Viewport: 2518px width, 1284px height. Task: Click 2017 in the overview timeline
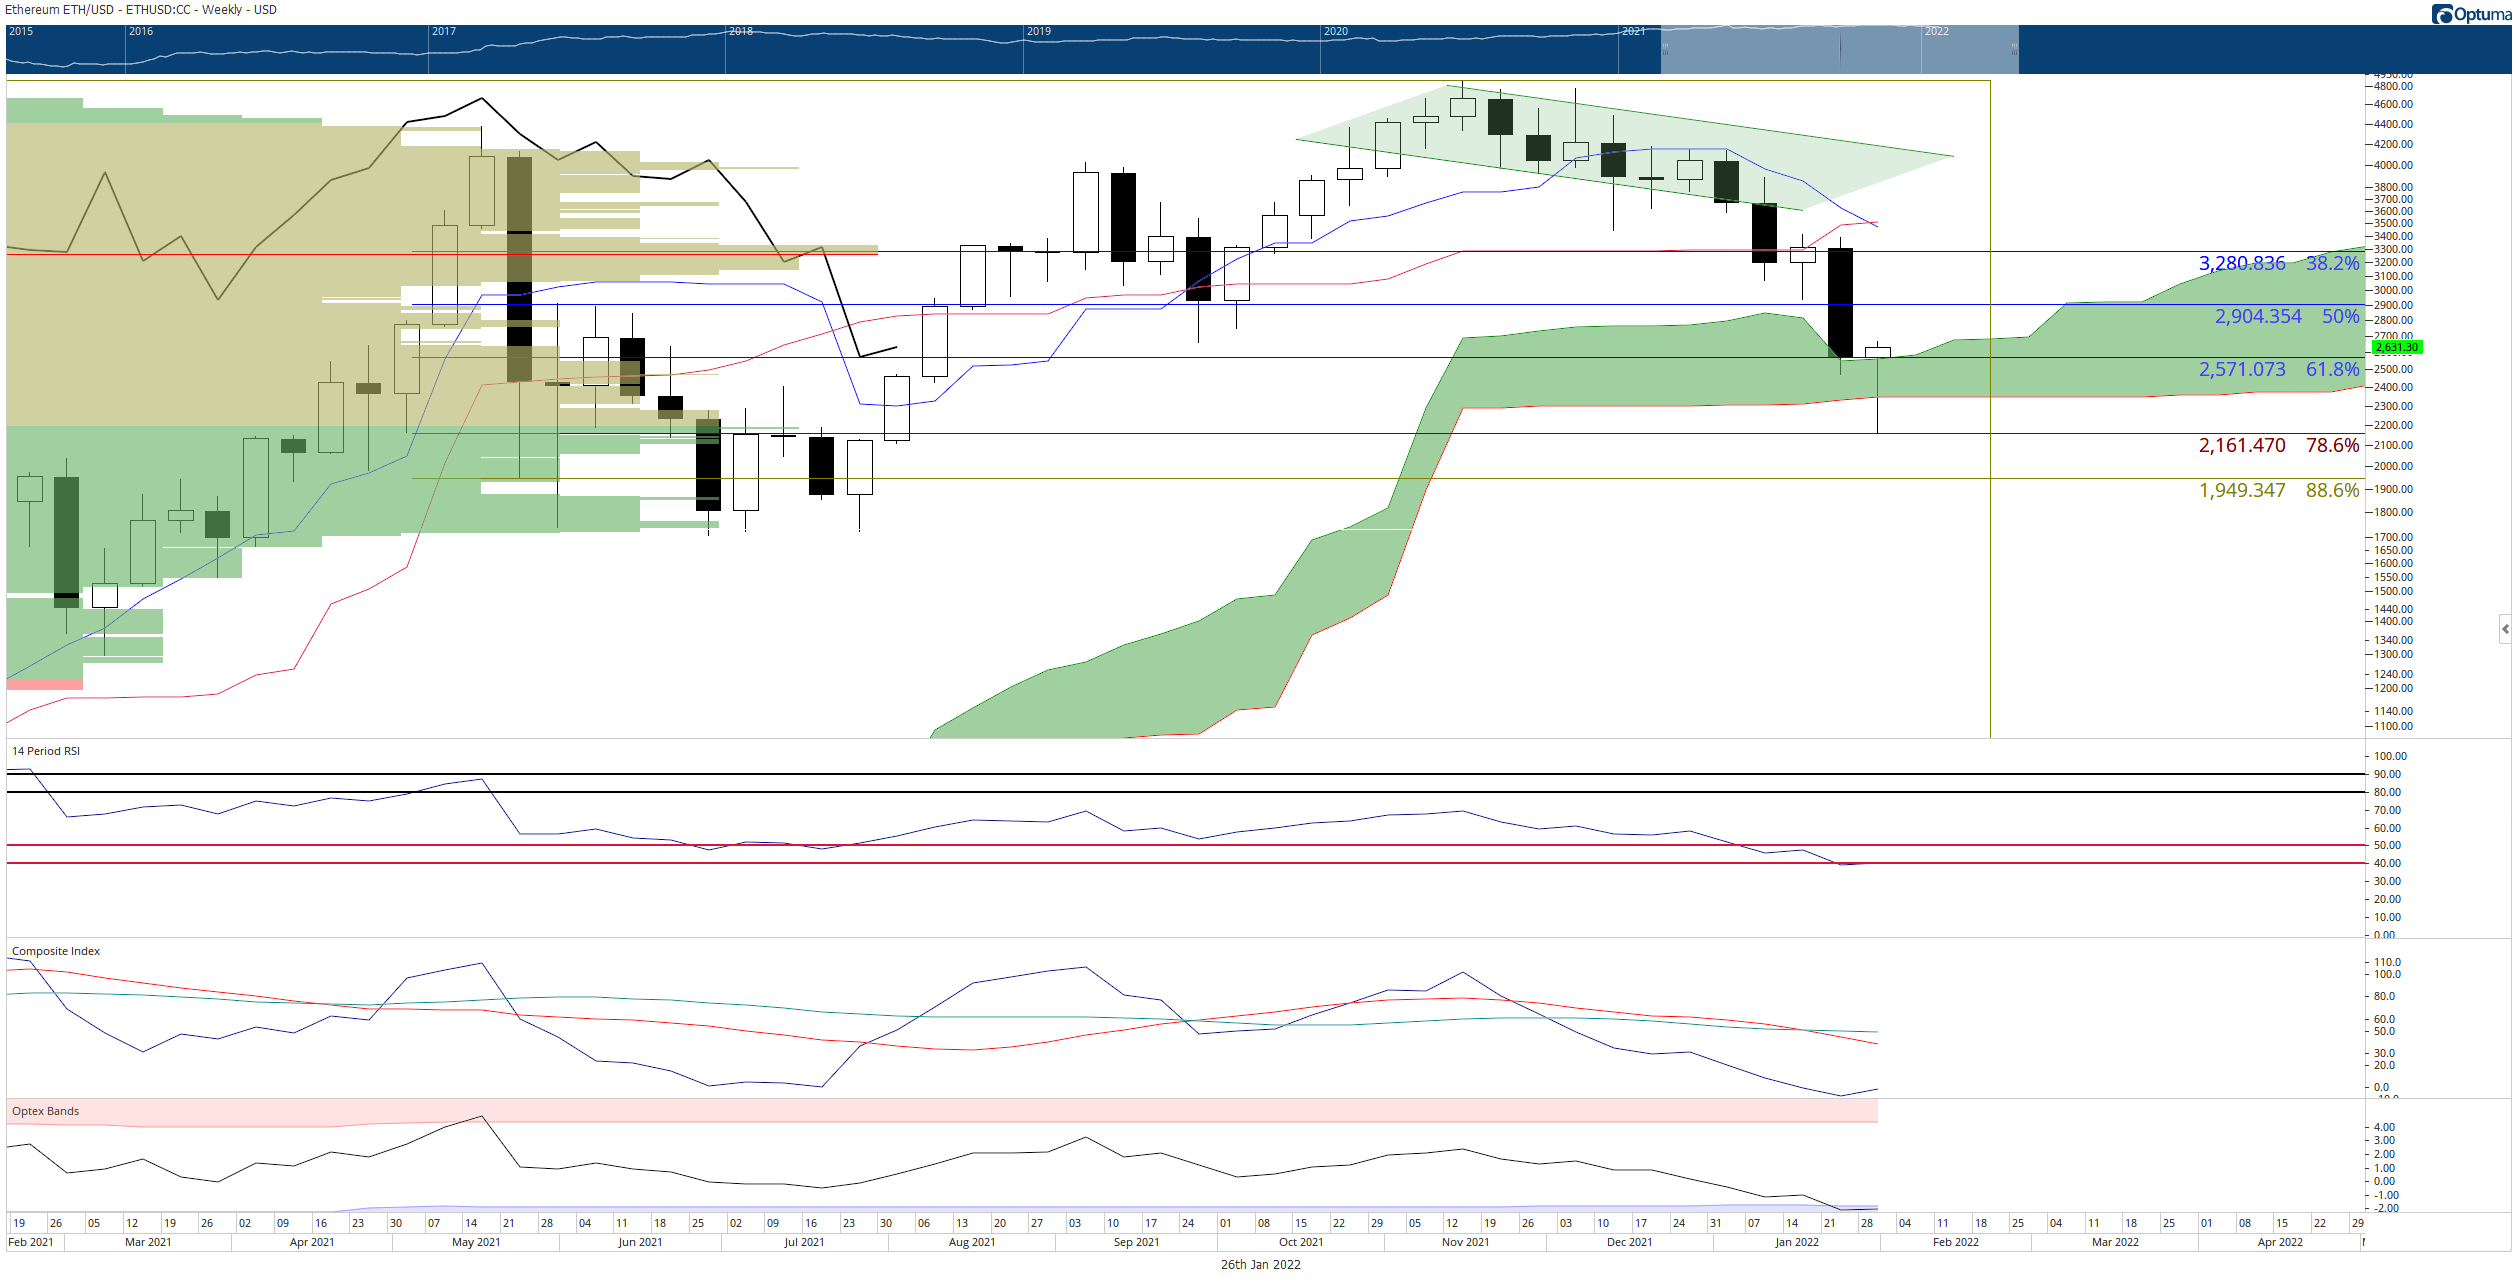click(444, 32)
